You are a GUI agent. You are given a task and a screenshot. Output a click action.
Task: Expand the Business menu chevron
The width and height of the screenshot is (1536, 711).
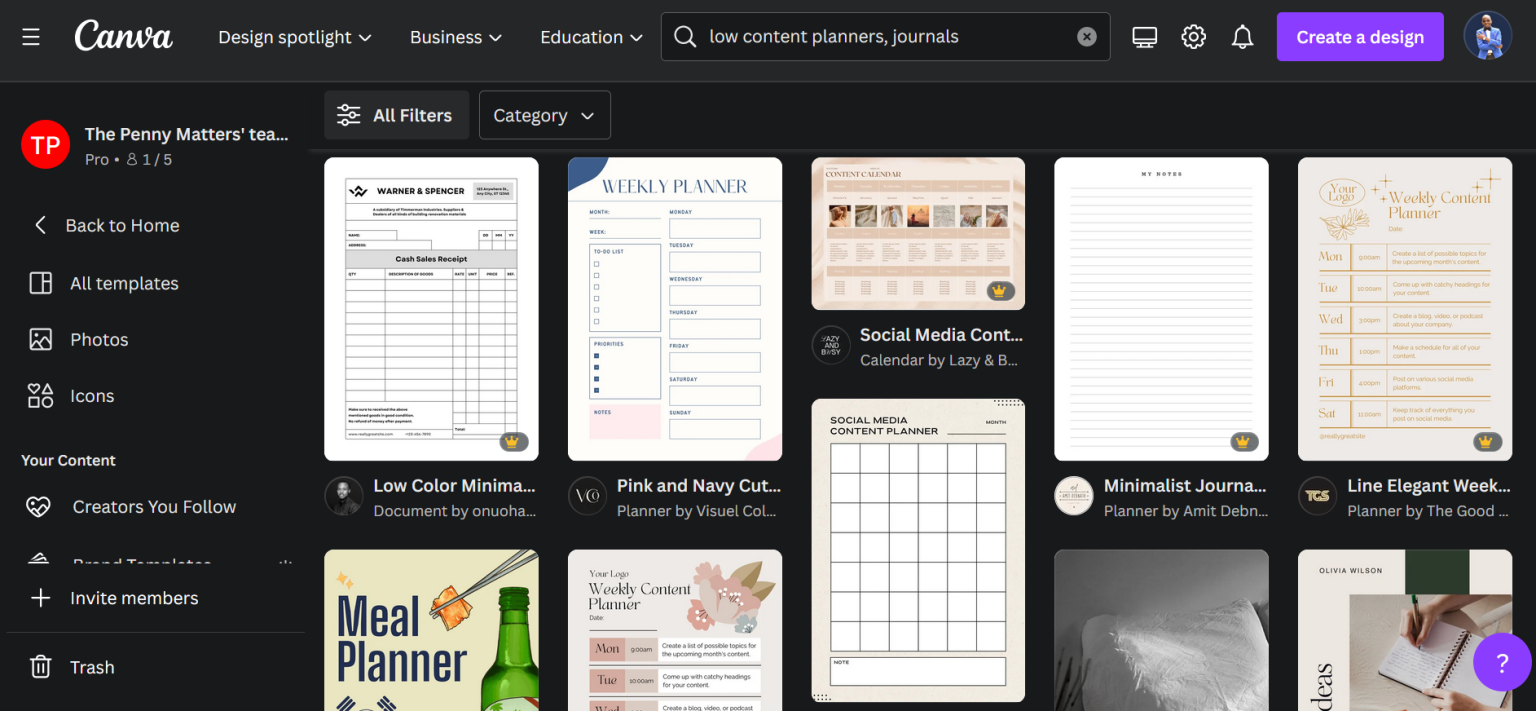pyautogui.click(x=455, y=36)
